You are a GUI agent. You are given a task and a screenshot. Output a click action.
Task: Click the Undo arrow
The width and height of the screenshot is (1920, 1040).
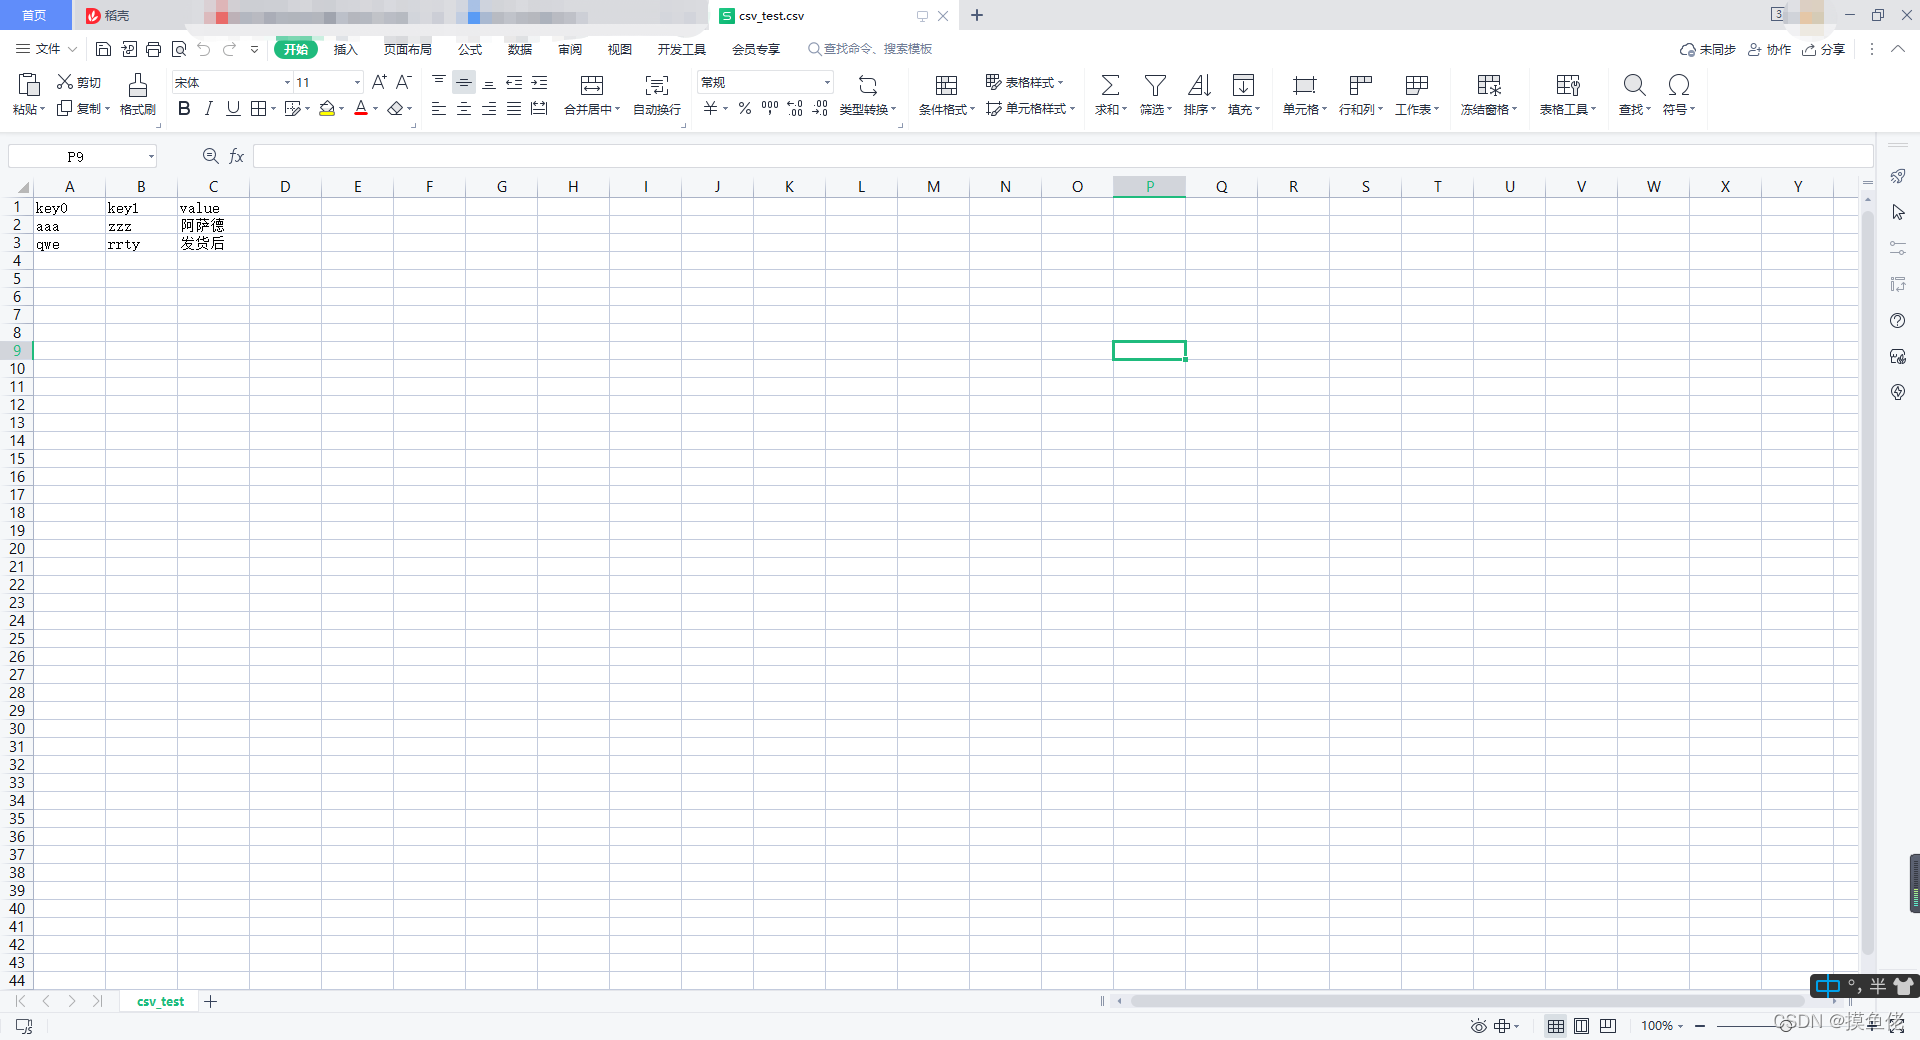[x=204, y=49]
